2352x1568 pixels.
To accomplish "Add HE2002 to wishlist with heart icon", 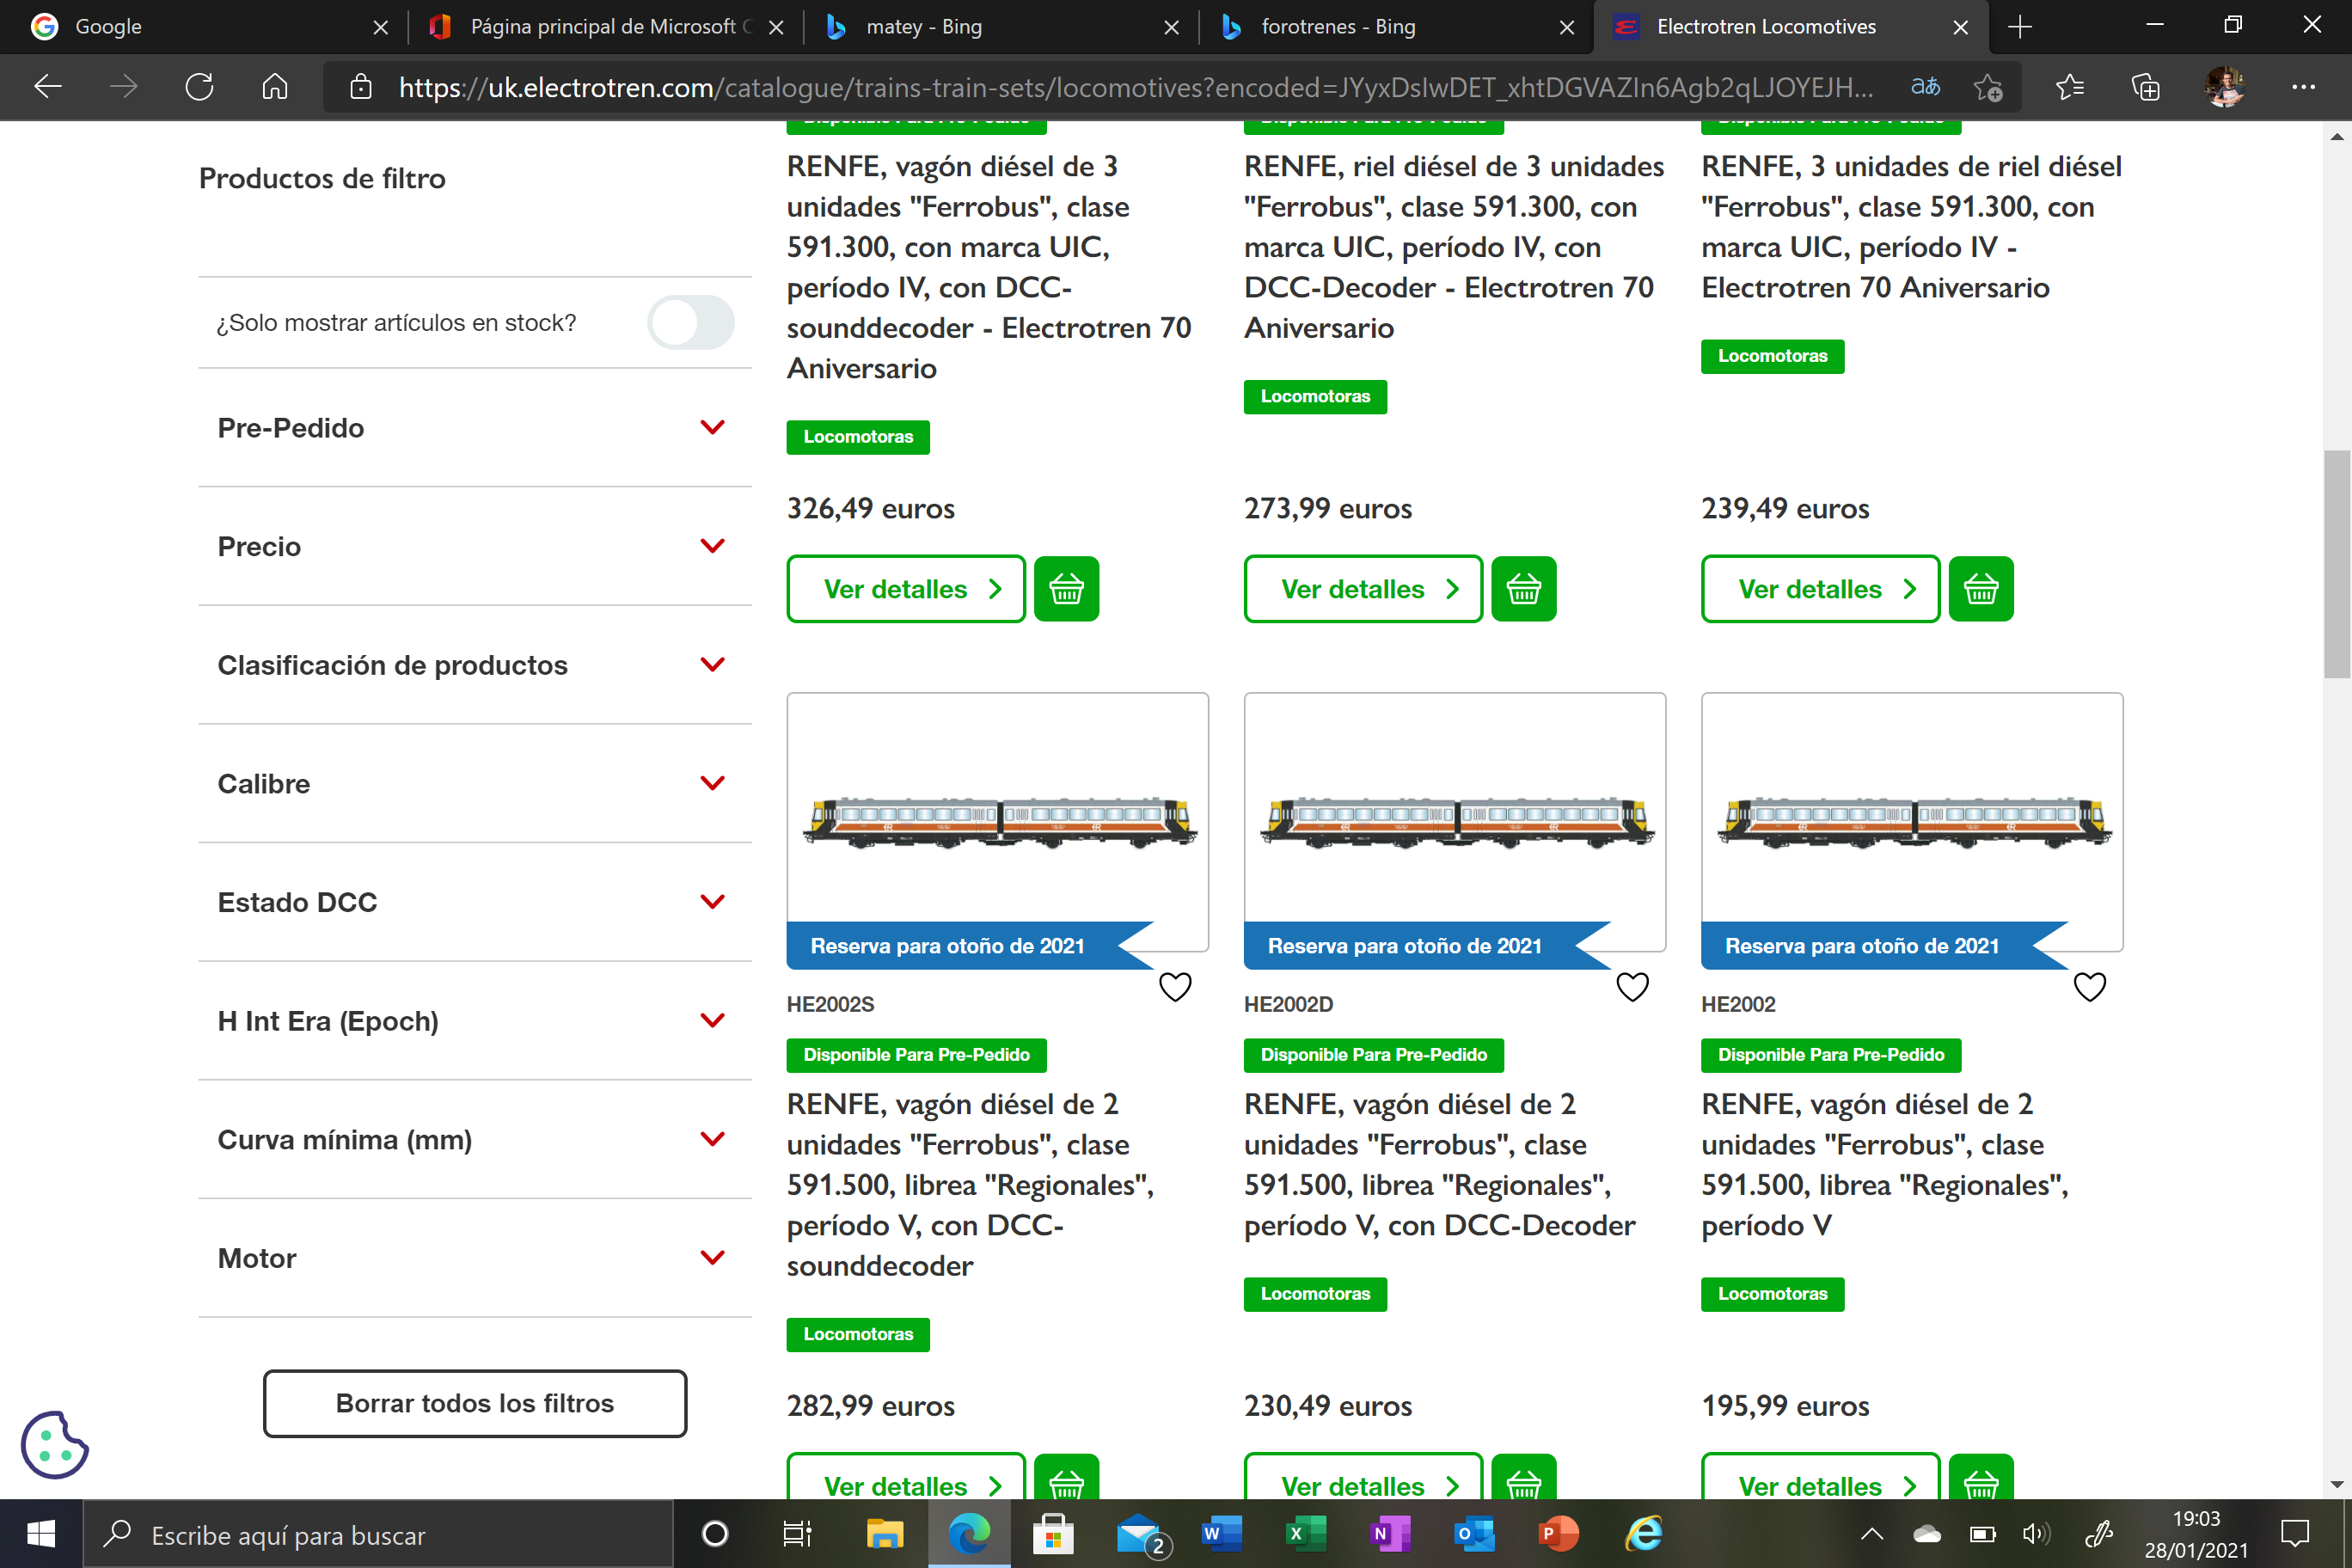I will click(x=2089, y=987).
